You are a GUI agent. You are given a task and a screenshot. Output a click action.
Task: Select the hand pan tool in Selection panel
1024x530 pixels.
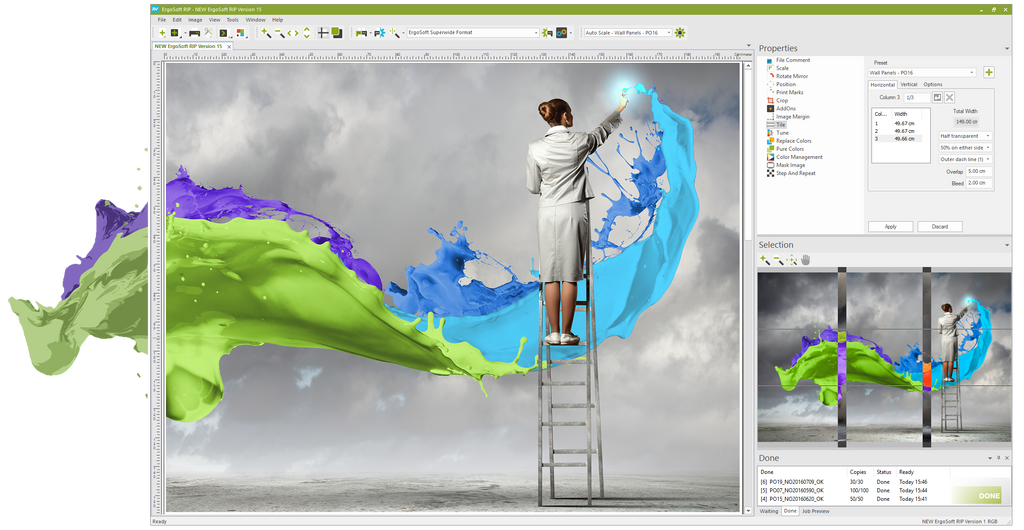click(x=805, y=260)
